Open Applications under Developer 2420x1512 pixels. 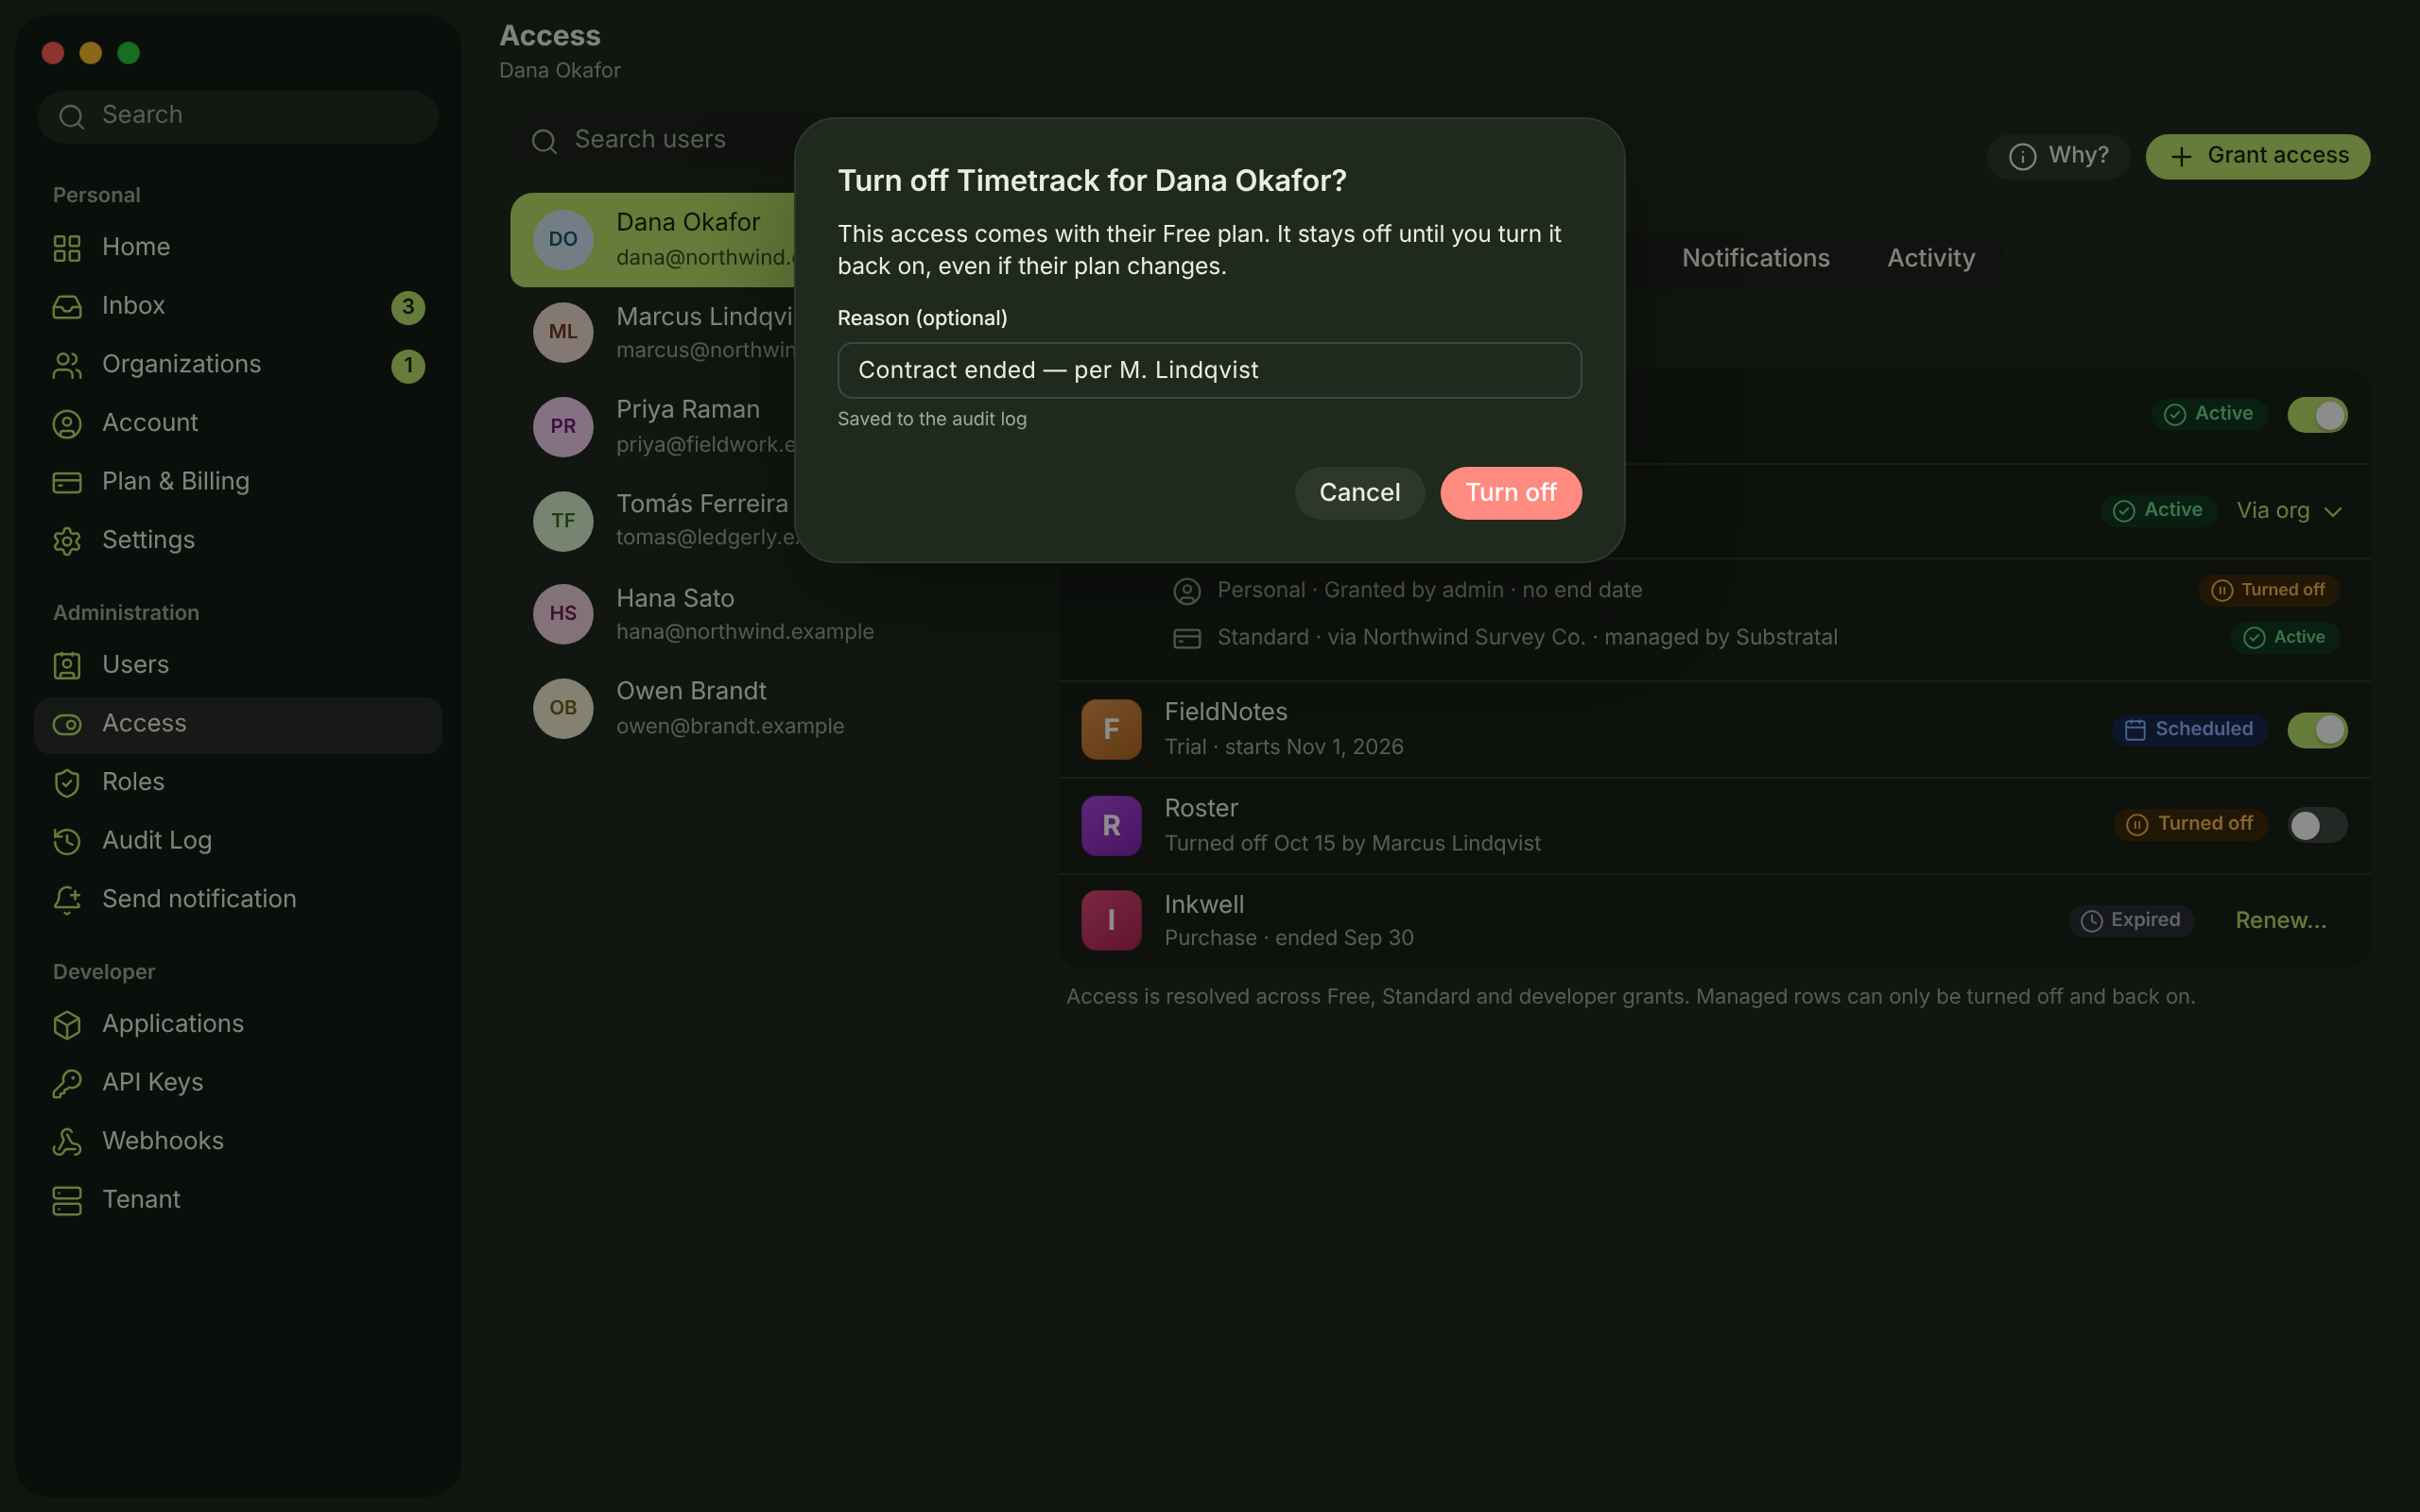(x=238, y=1024)
